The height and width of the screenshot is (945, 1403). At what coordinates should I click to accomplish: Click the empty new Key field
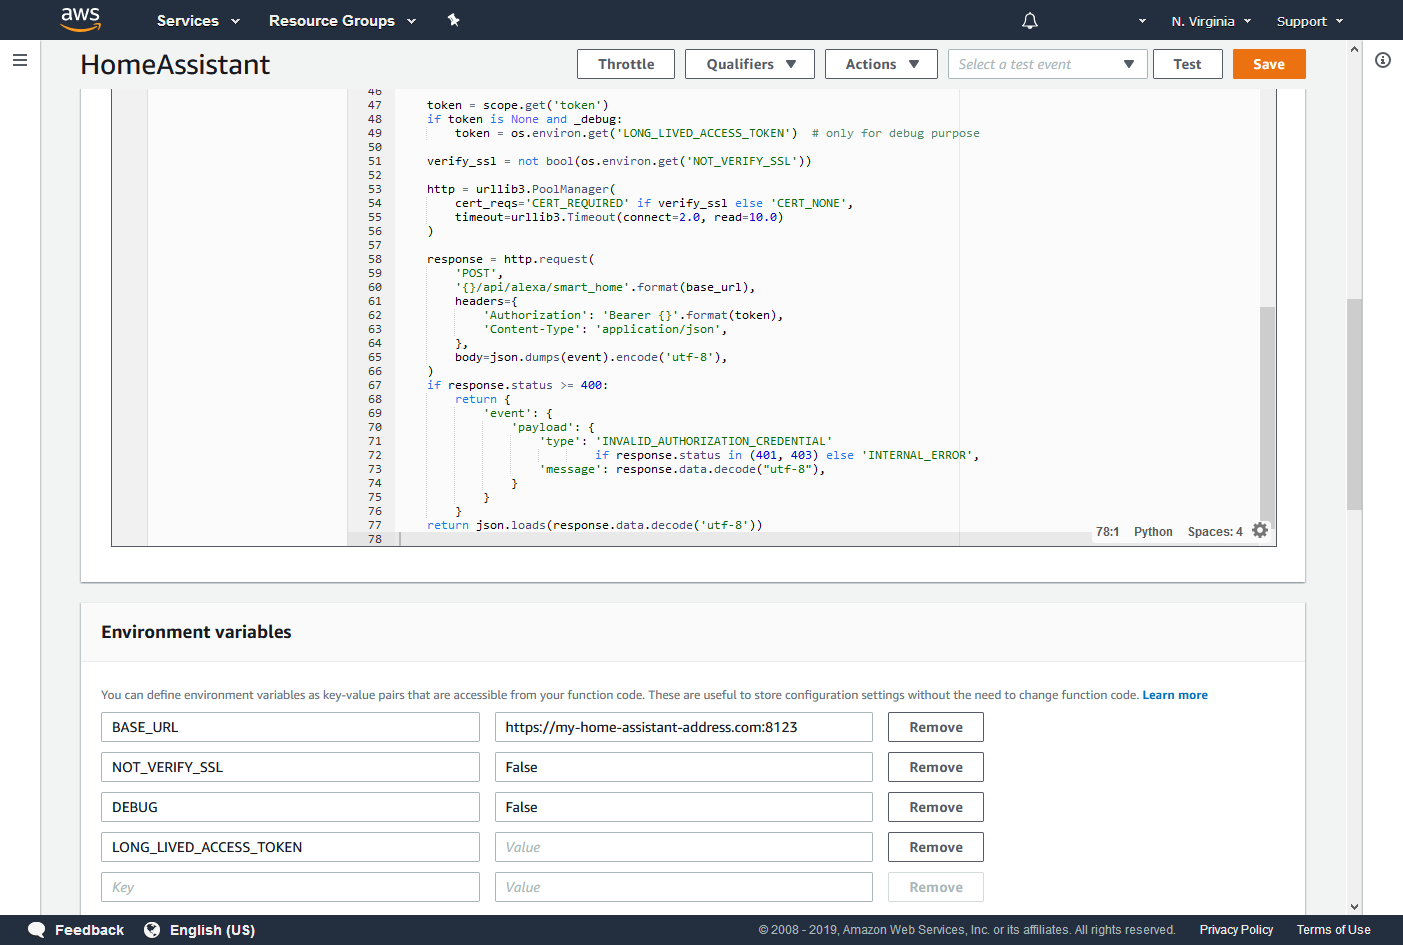coord(290,887)
